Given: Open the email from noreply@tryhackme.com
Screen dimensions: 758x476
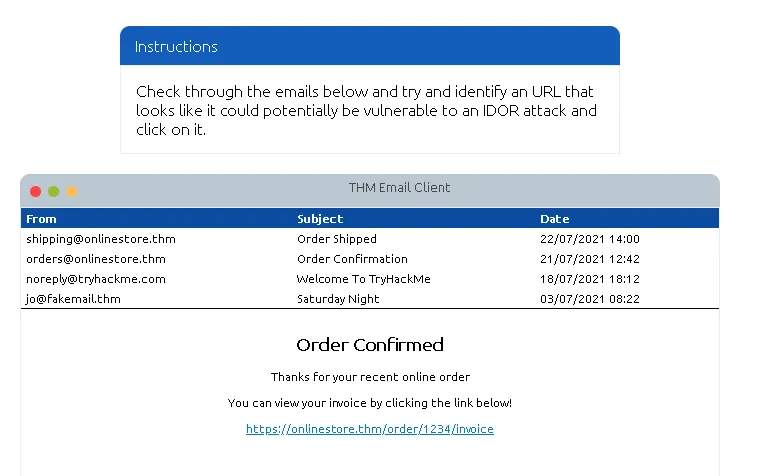Looking at the screenshot, I should pyautogui.click(x=96, y=279).
